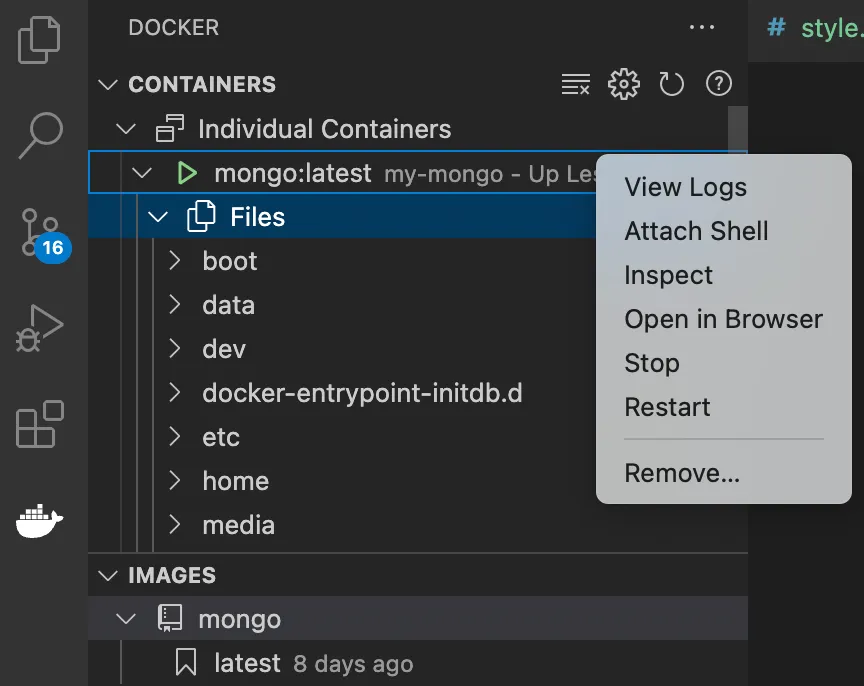This screenshot has height=686, width=864.
Task: Select the data folder name
Action: pos(229,305)
